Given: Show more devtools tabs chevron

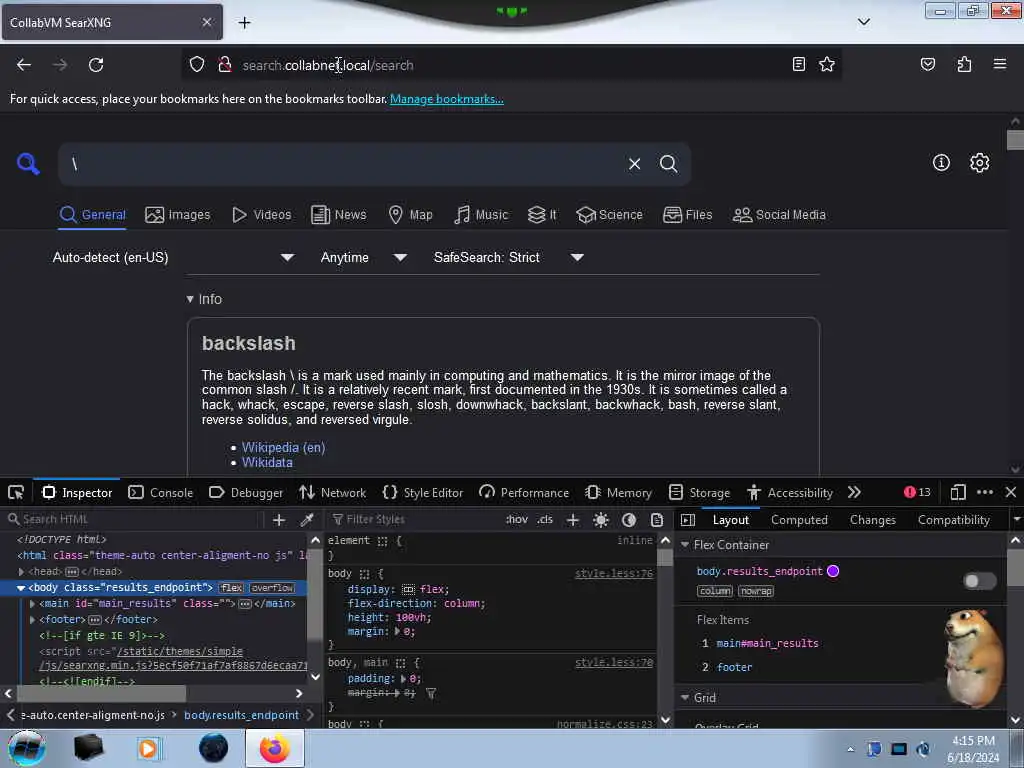Looking at the screenshot, I should click(854, 492).
